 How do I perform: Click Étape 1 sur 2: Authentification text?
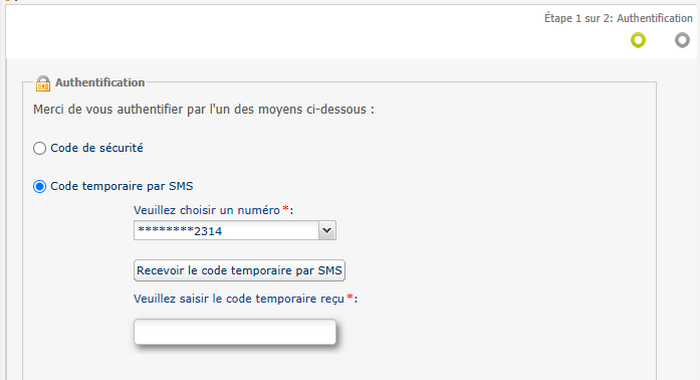[x=618, y=18]
